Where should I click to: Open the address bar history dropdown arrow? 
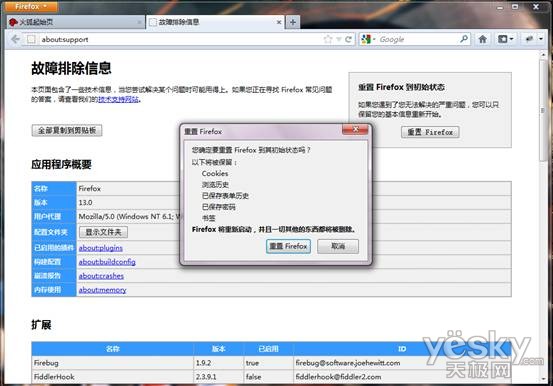338,39
